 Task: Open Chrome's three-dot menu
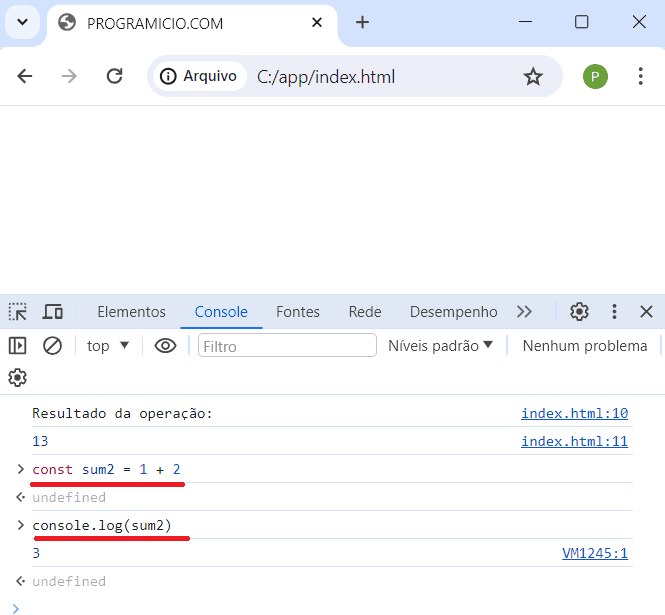click(640, 76)
